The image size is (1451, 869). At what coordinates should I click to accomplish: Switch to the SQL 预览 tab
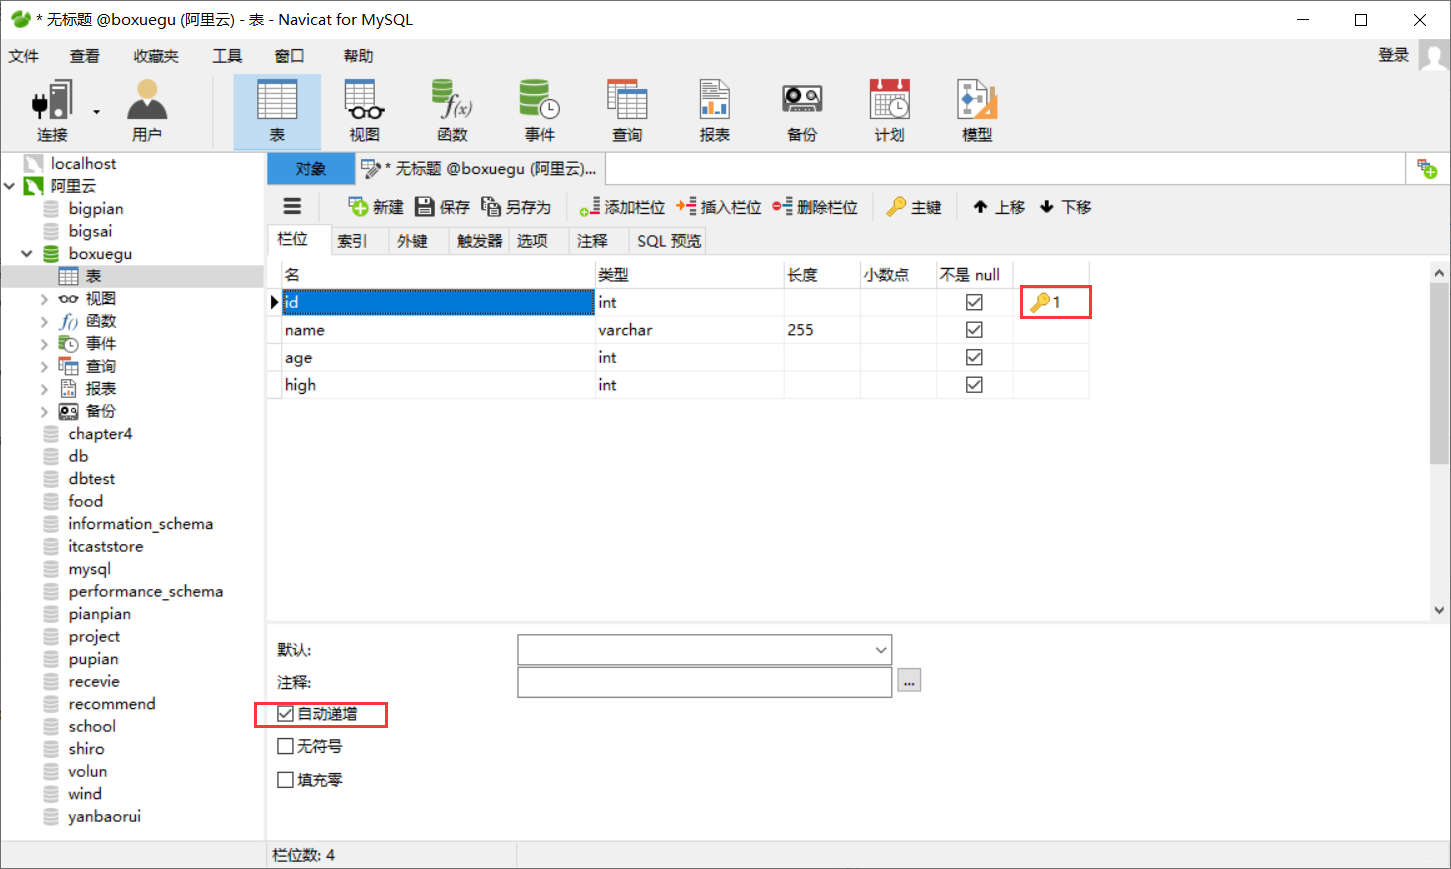(x=669, y=241)
